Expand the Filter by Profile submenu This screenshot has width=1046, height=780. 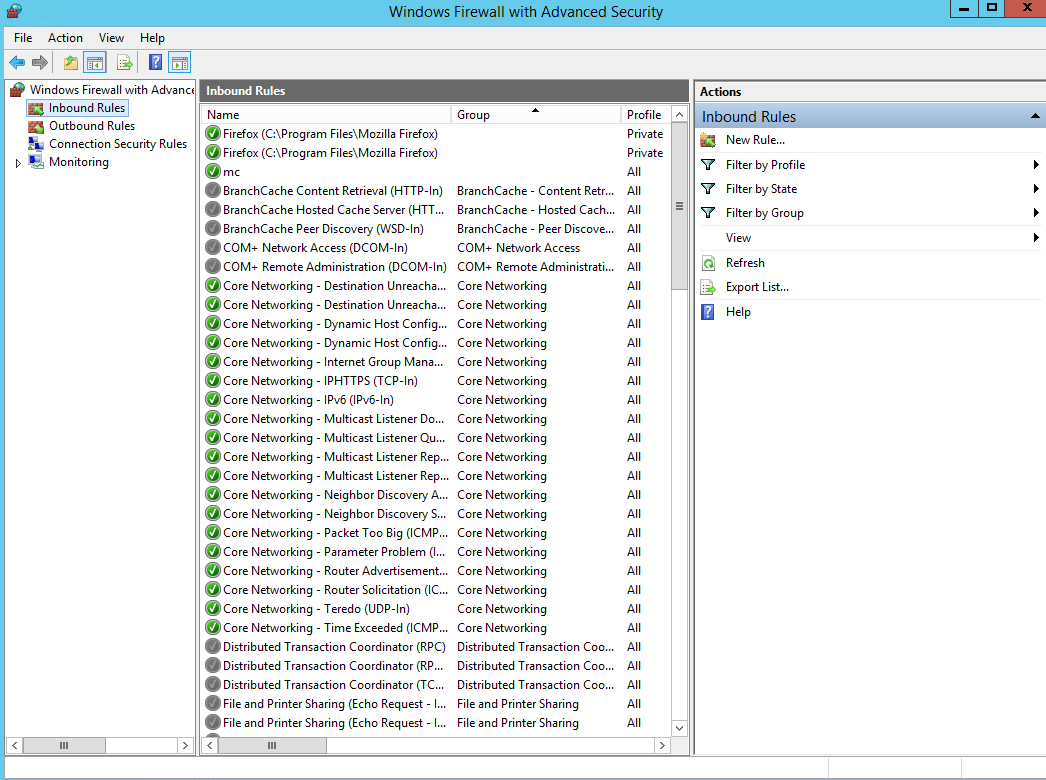click(765, 165)
